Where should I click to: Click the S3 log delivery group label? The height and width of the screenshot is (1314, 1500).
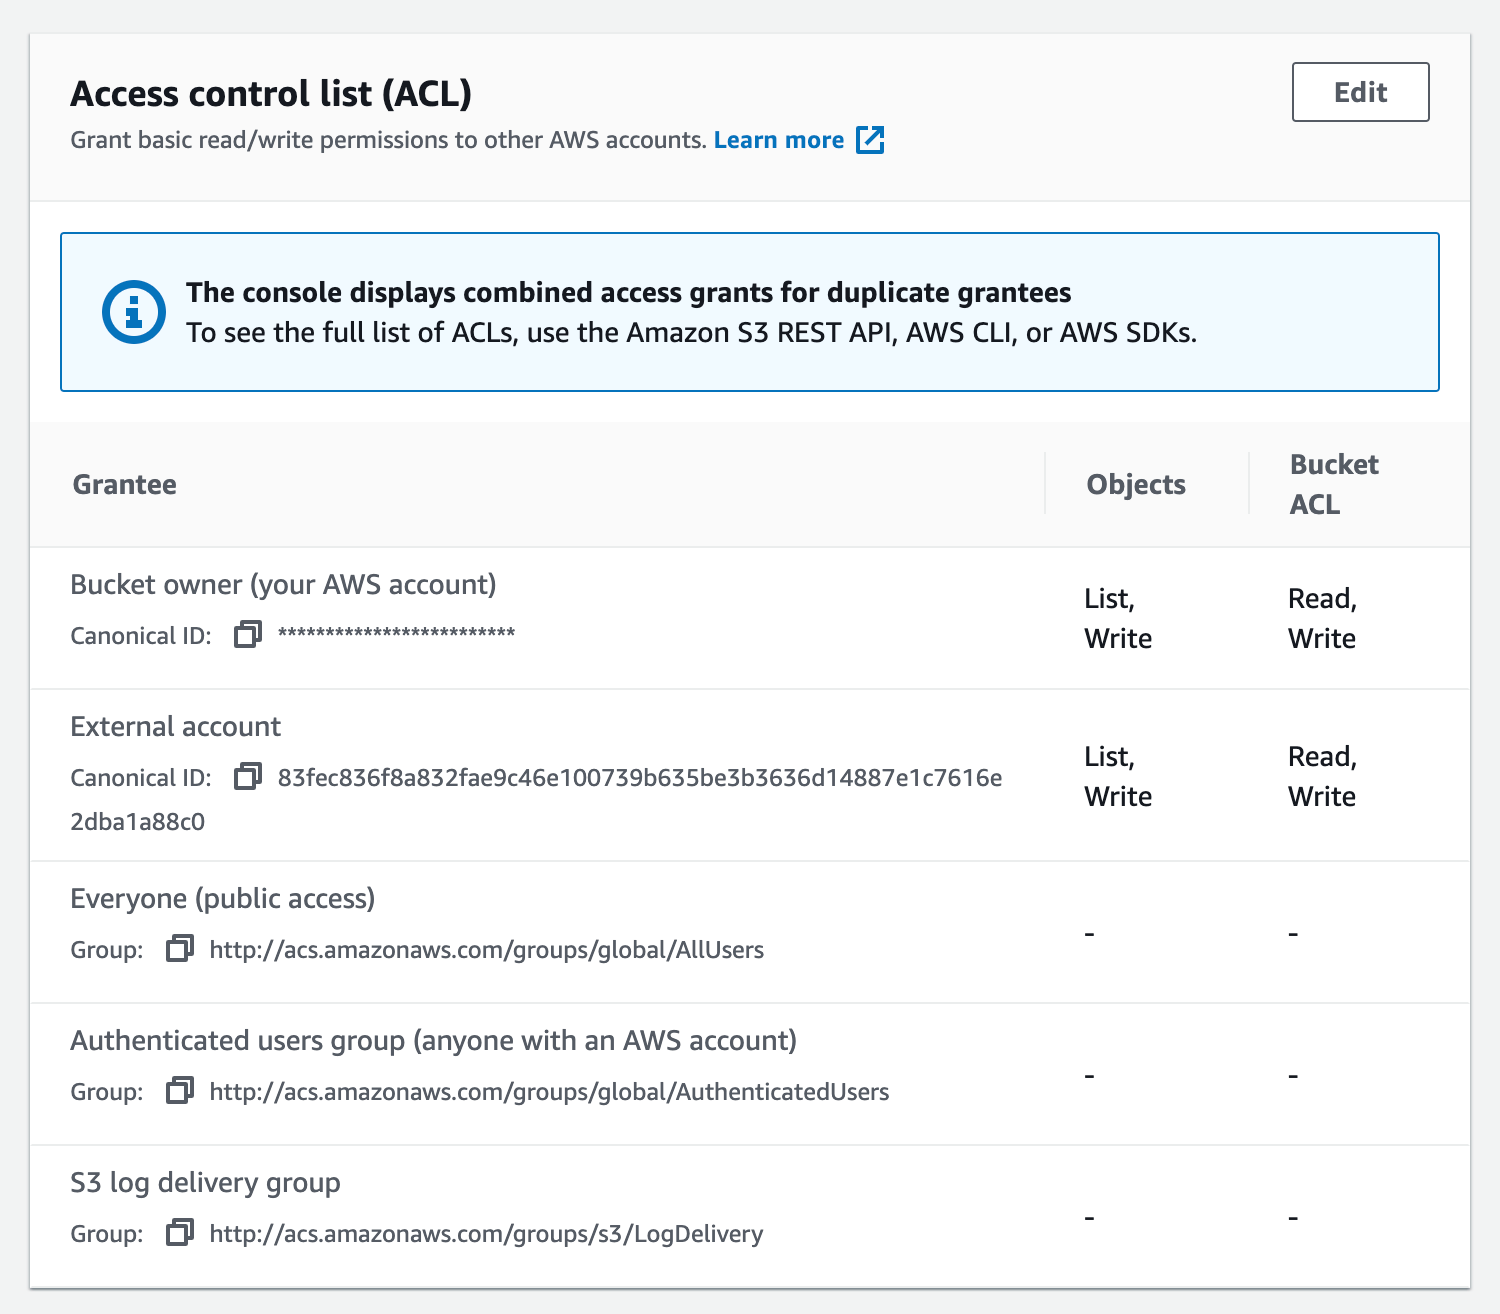coord(205,1182)
